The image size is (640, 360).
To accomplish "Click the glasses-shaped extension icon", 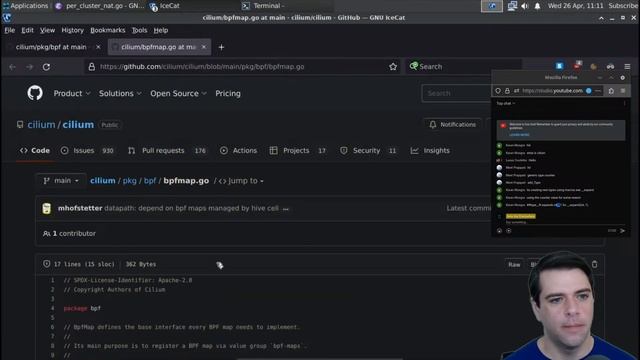I will 611,66.
